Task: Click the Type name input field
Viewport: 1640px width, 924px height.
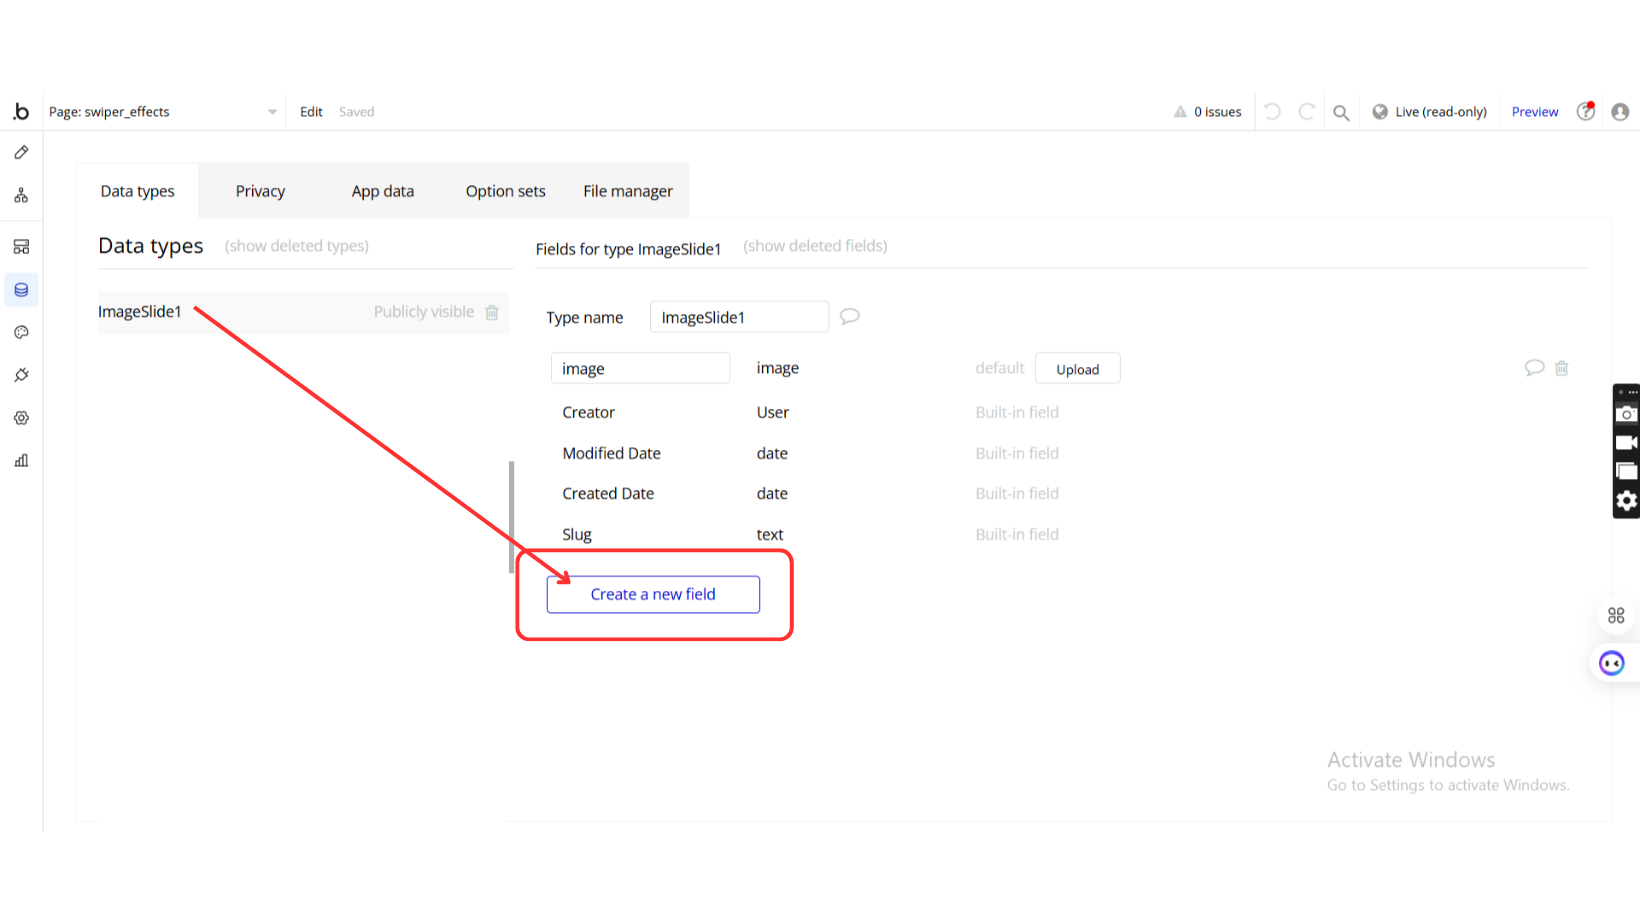Action: point(738,317)
